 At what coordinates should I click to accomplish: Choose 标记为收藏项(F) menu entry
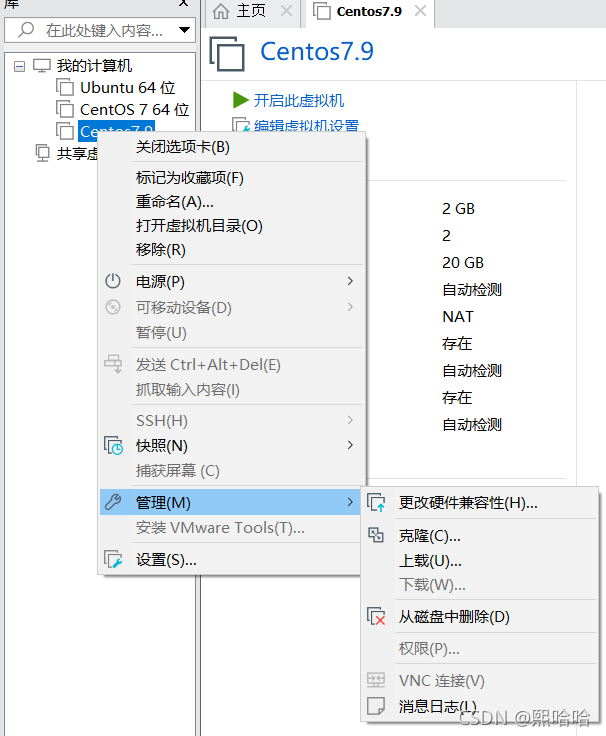click(190, 178)
